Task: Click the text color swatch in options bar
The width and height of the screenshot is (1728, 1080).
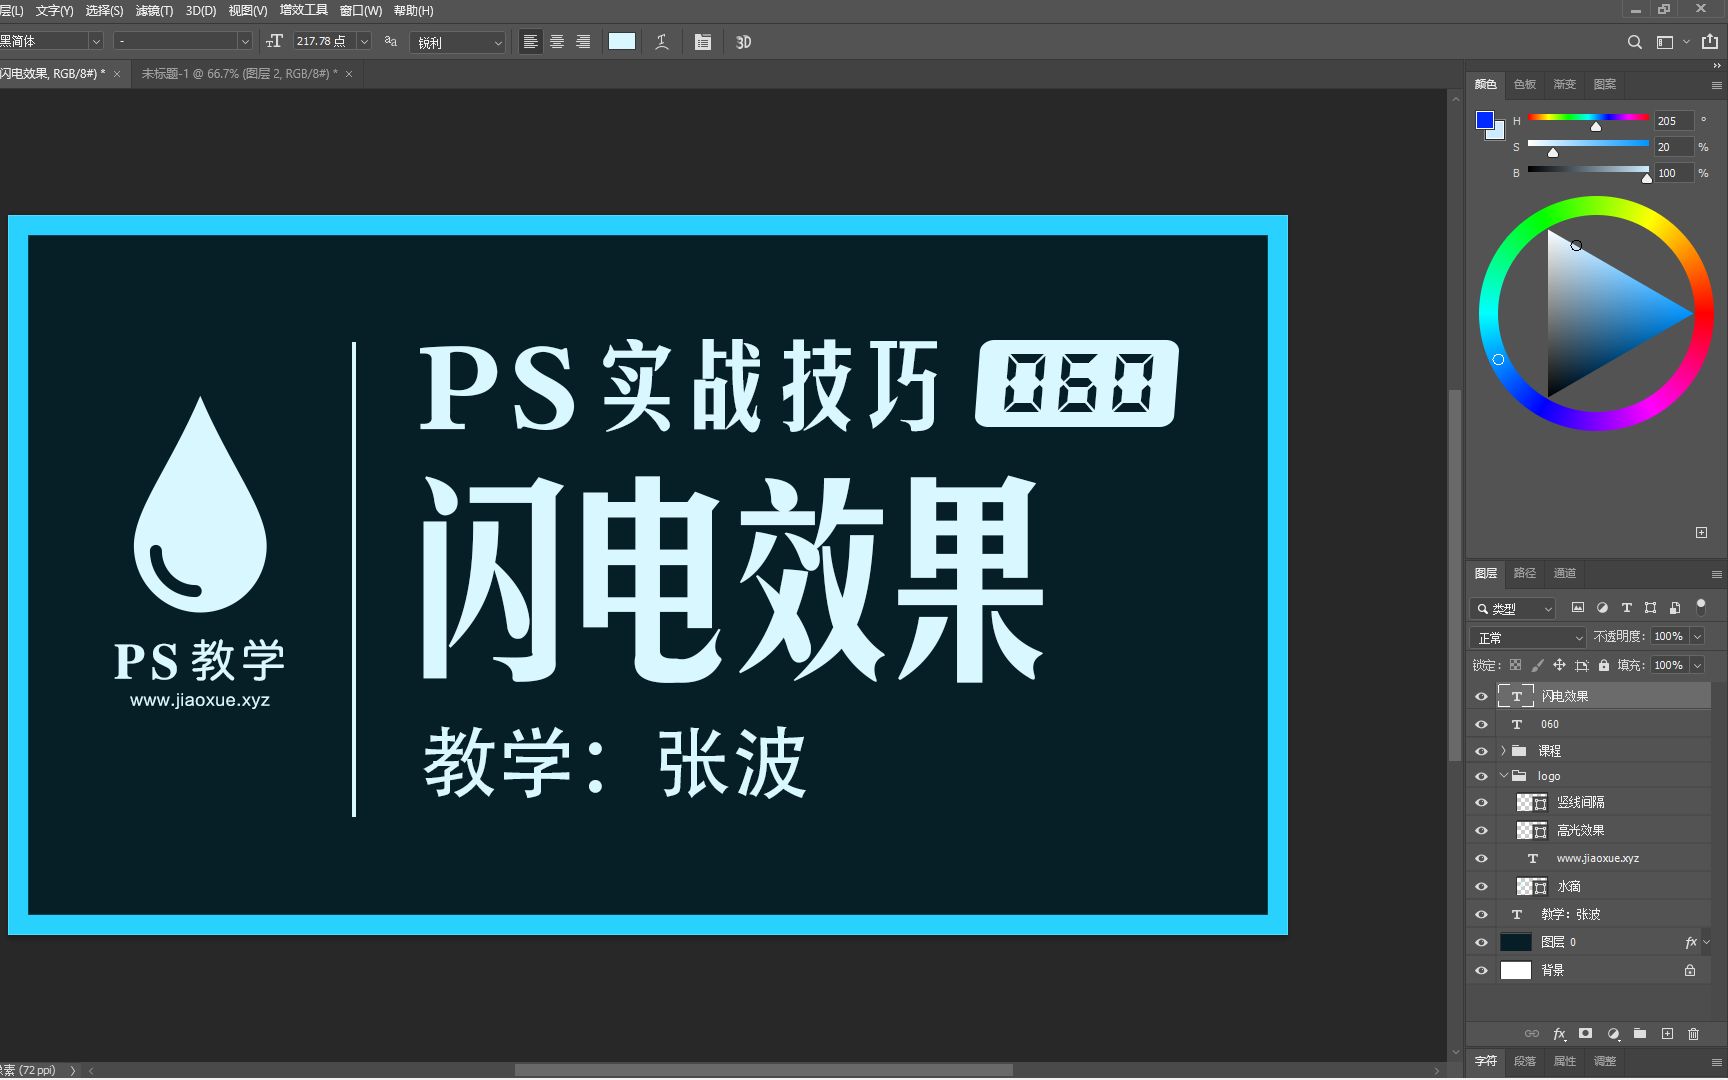Action: pyautogui.click(x=621, y=41)
